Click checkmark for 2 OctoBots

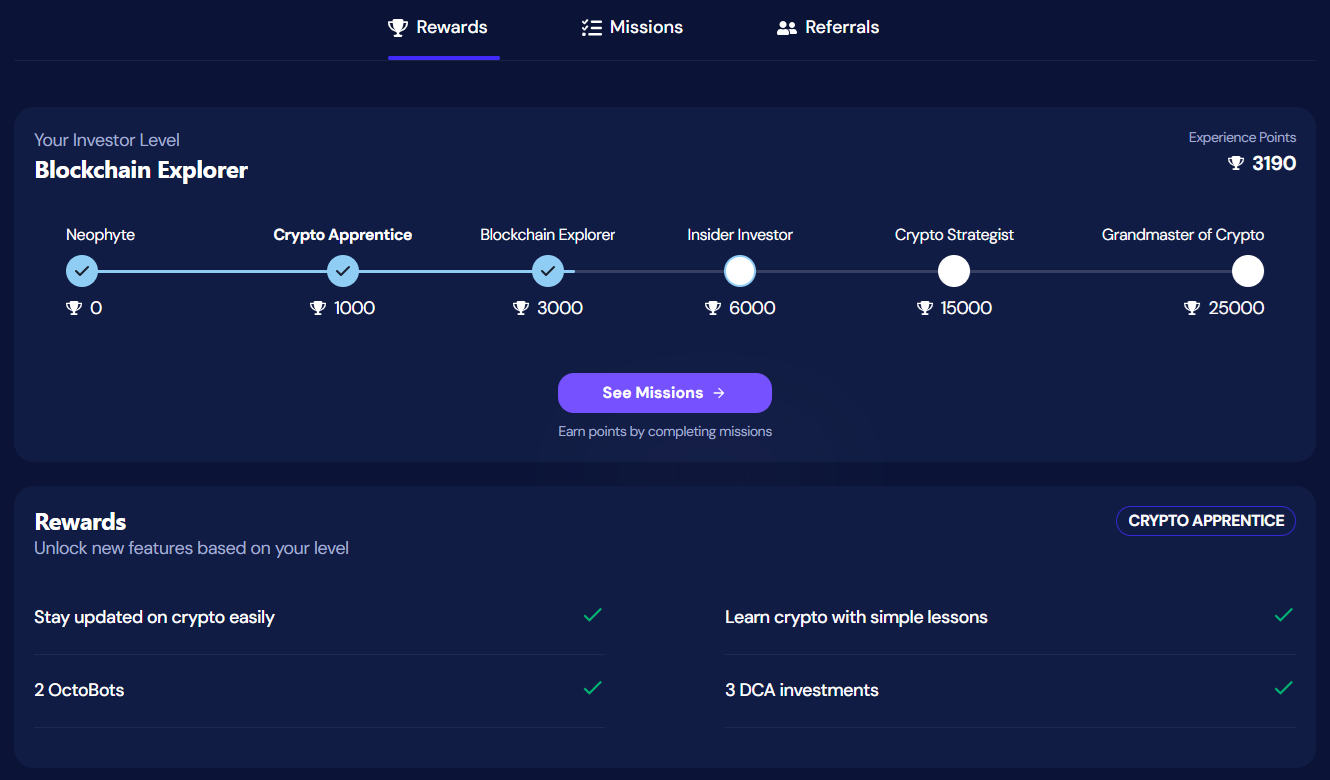click(592, 688)
